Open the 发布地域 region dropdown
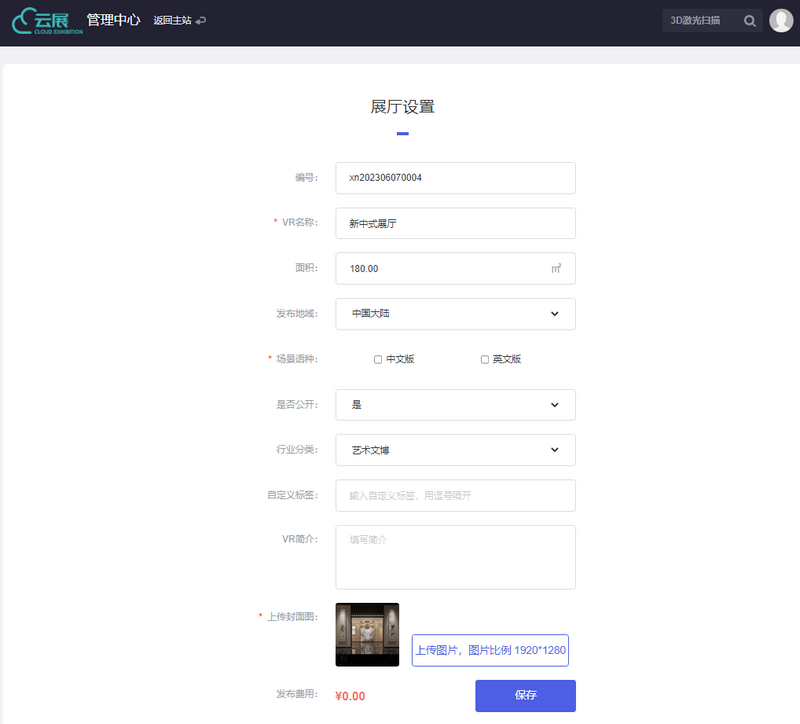The width and height of the screenshot is (800, 724). tap(455, 313)
